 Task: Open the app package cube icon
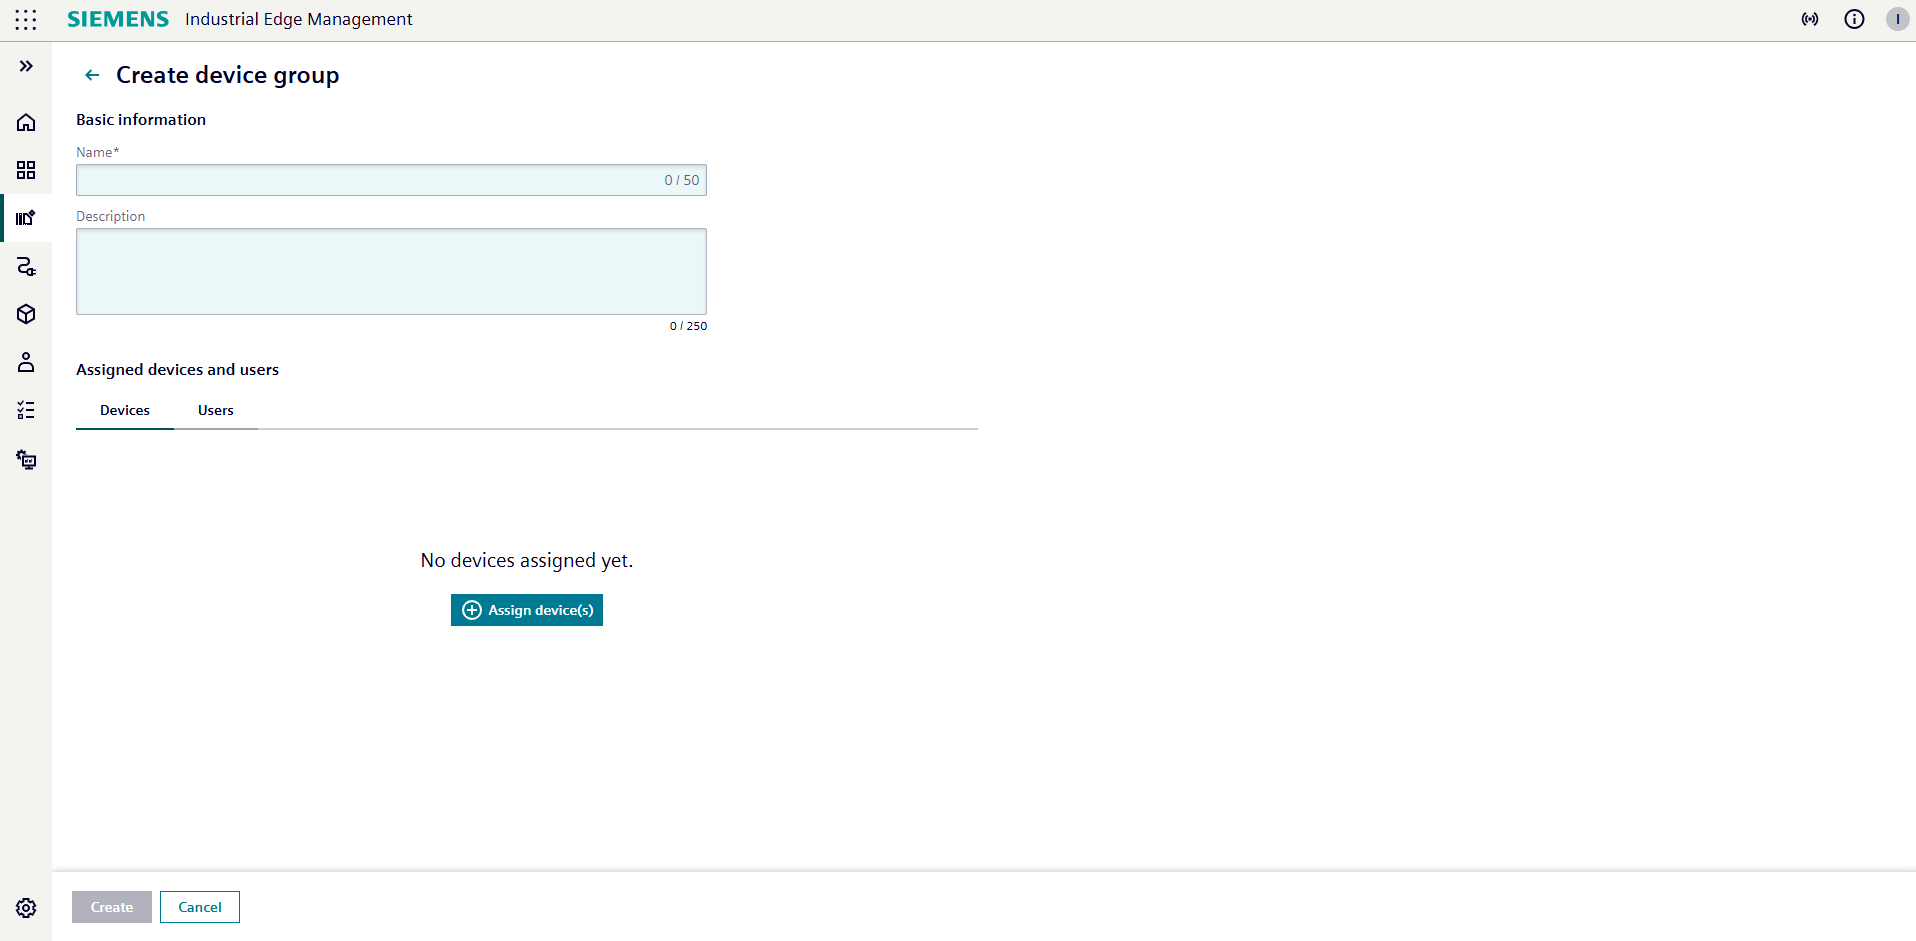click(x=26, y=314)
